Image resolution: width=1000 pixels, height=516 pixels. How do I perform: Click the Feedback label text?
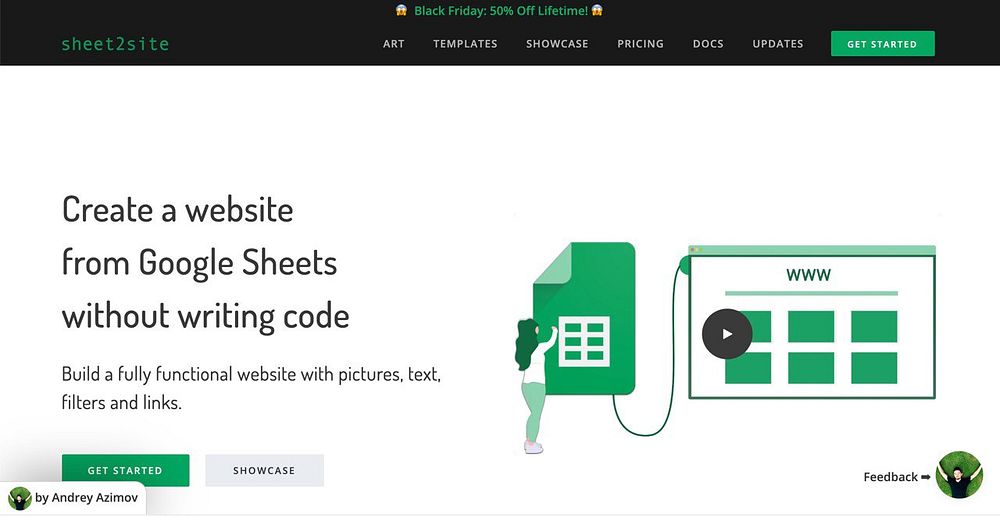(891, 476)
